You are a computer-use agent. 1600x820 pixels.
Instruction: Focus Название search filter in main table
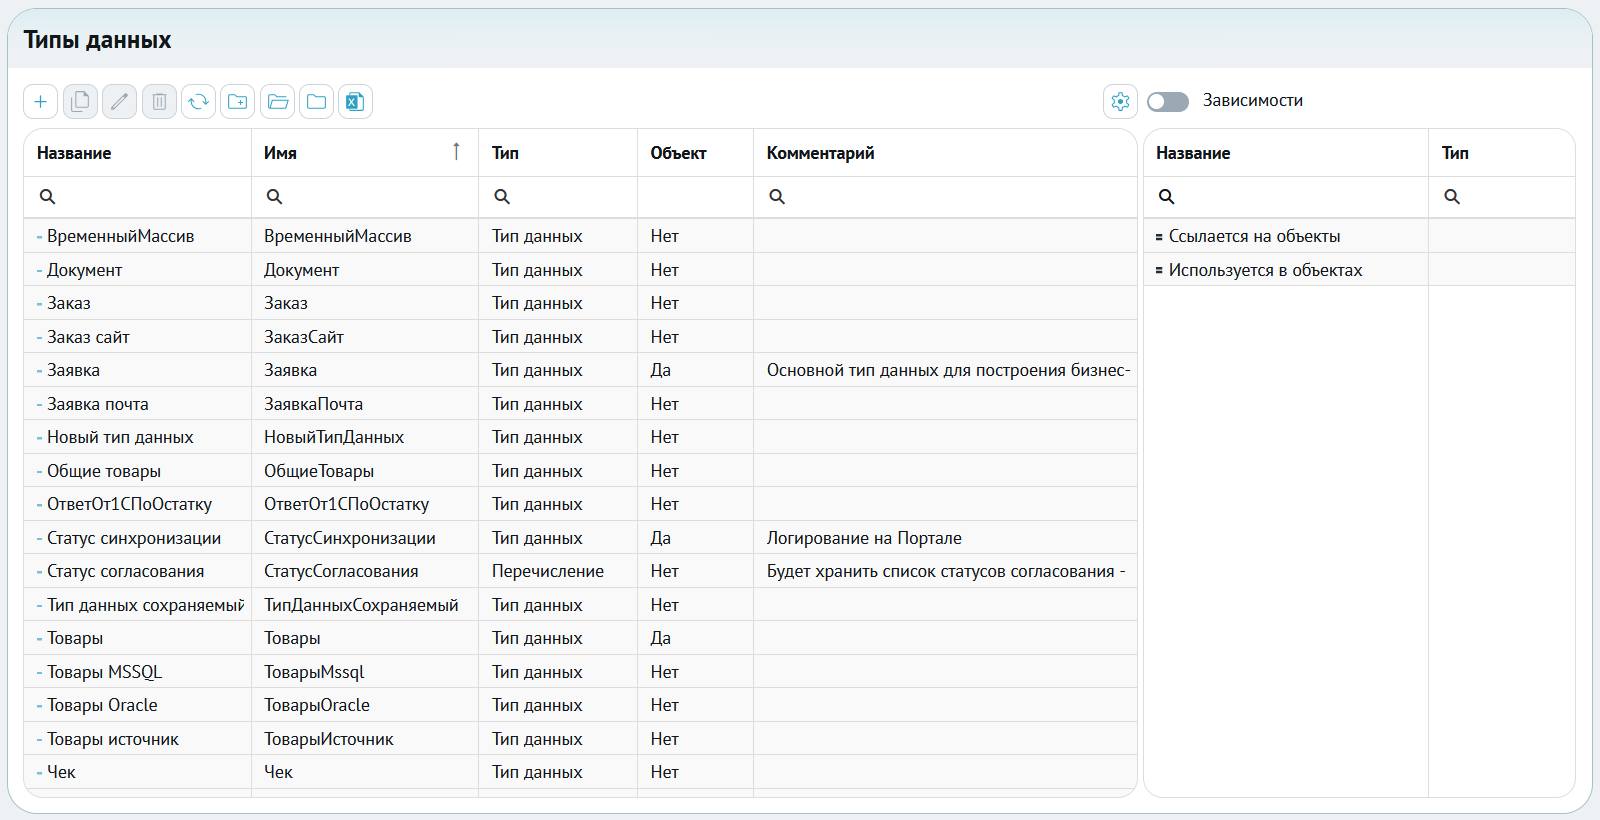click(137, 197)
